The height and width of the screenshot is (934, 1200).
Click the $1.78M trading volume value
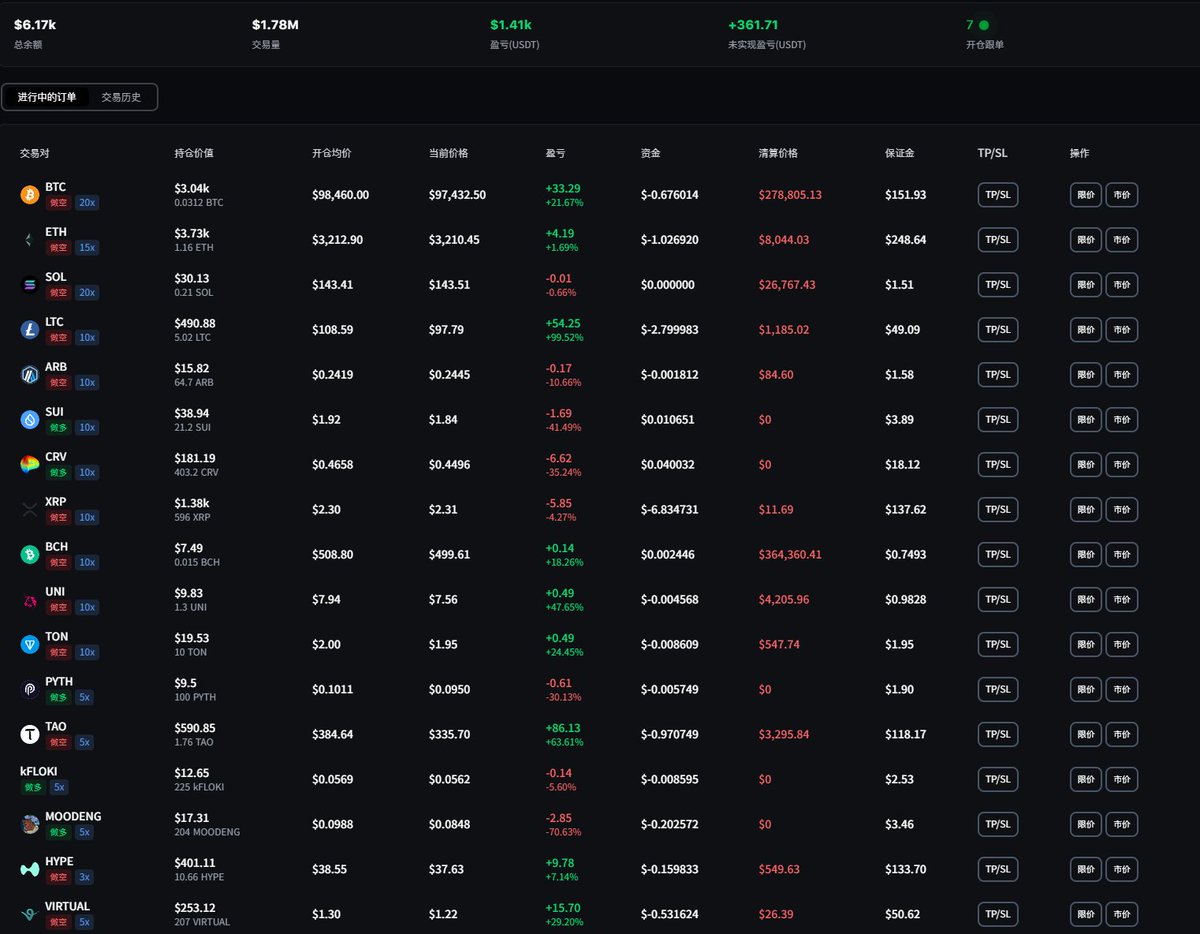275,25
